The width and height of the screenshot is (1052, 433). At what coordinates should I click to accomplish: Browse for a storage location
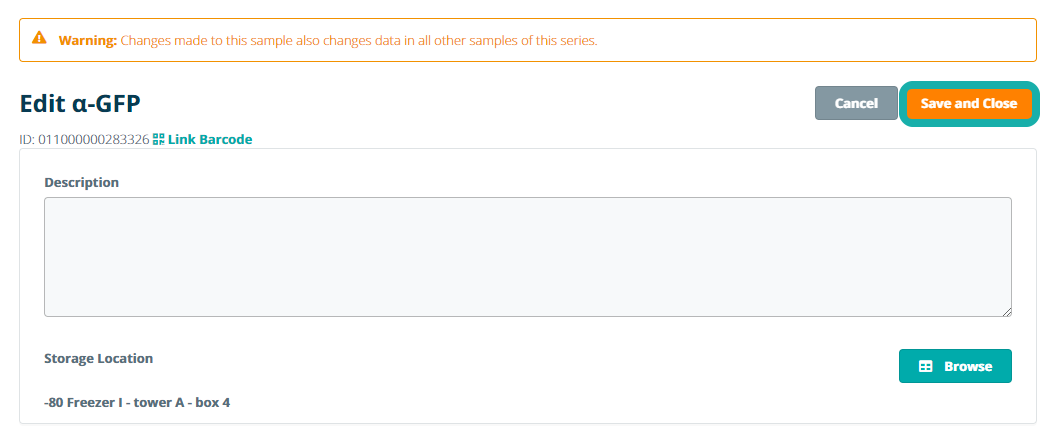tap(955, 366)
